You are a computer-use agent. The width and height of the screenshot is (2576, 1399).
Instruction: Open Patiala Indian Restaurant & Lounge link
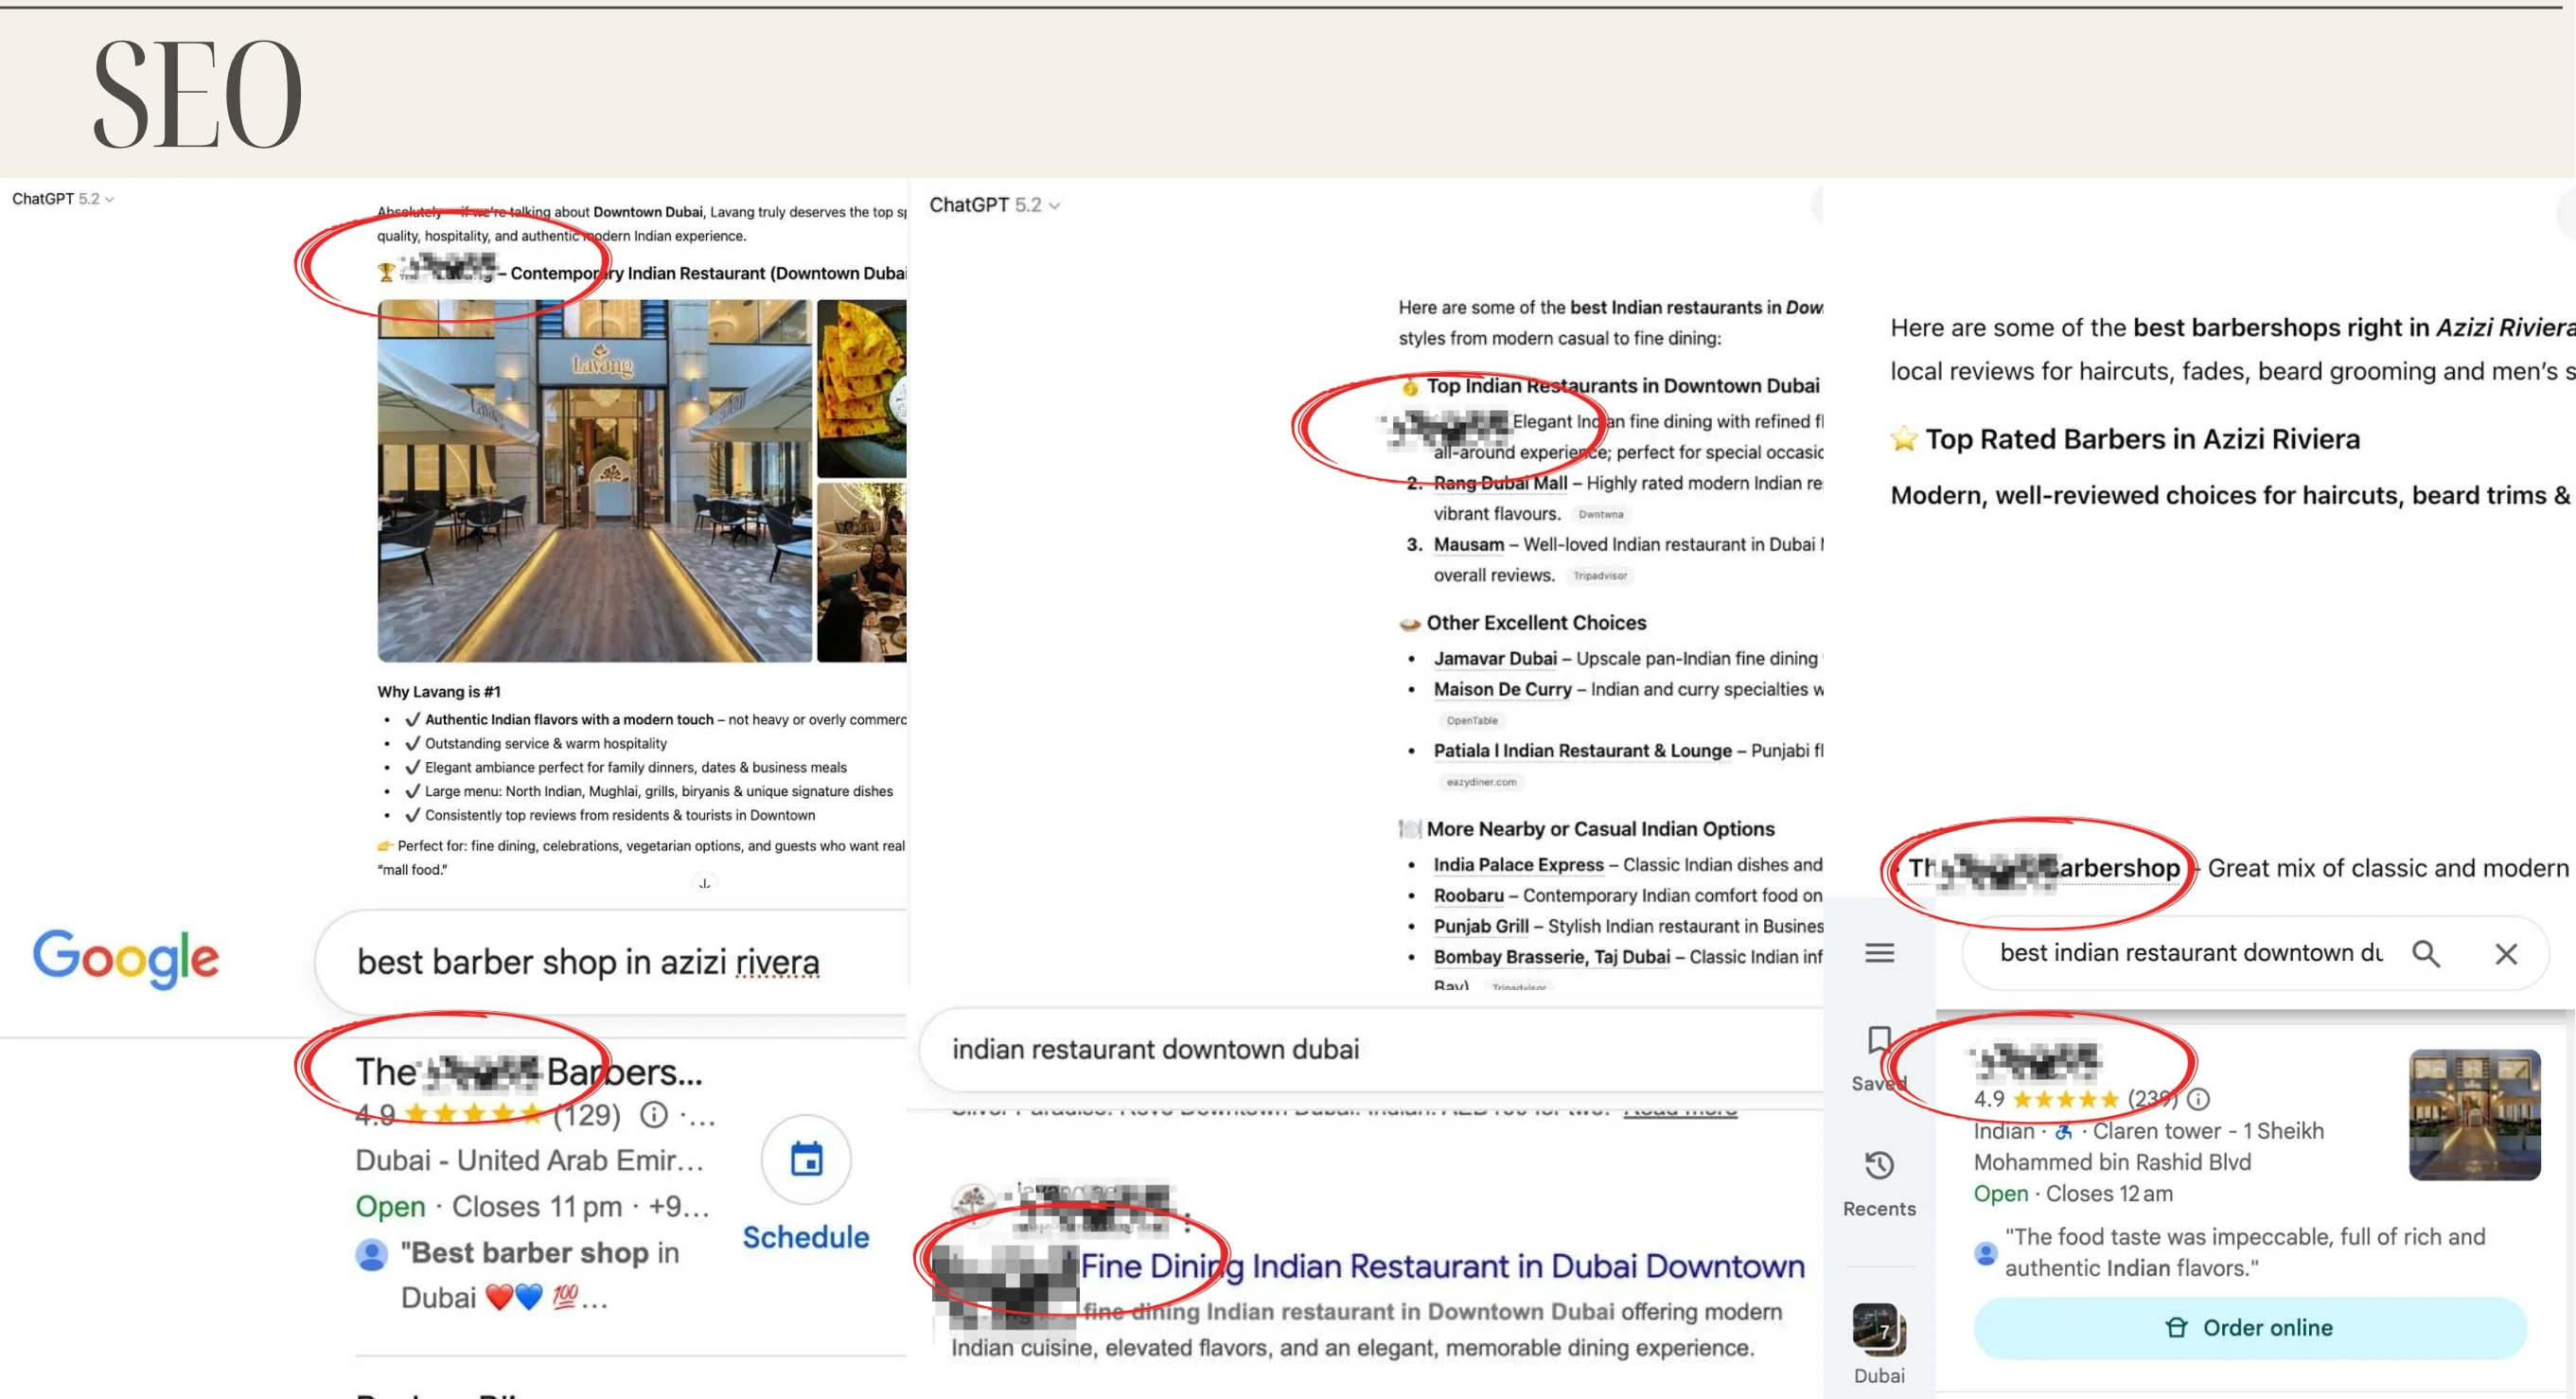[x=1583, y=751]
